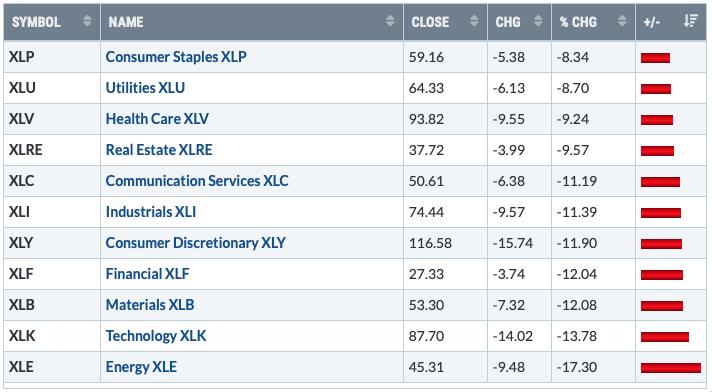This screenshot has width=712, height=392.
Task: Sort by % CHG column arrows icon
Action: point(622,21)
